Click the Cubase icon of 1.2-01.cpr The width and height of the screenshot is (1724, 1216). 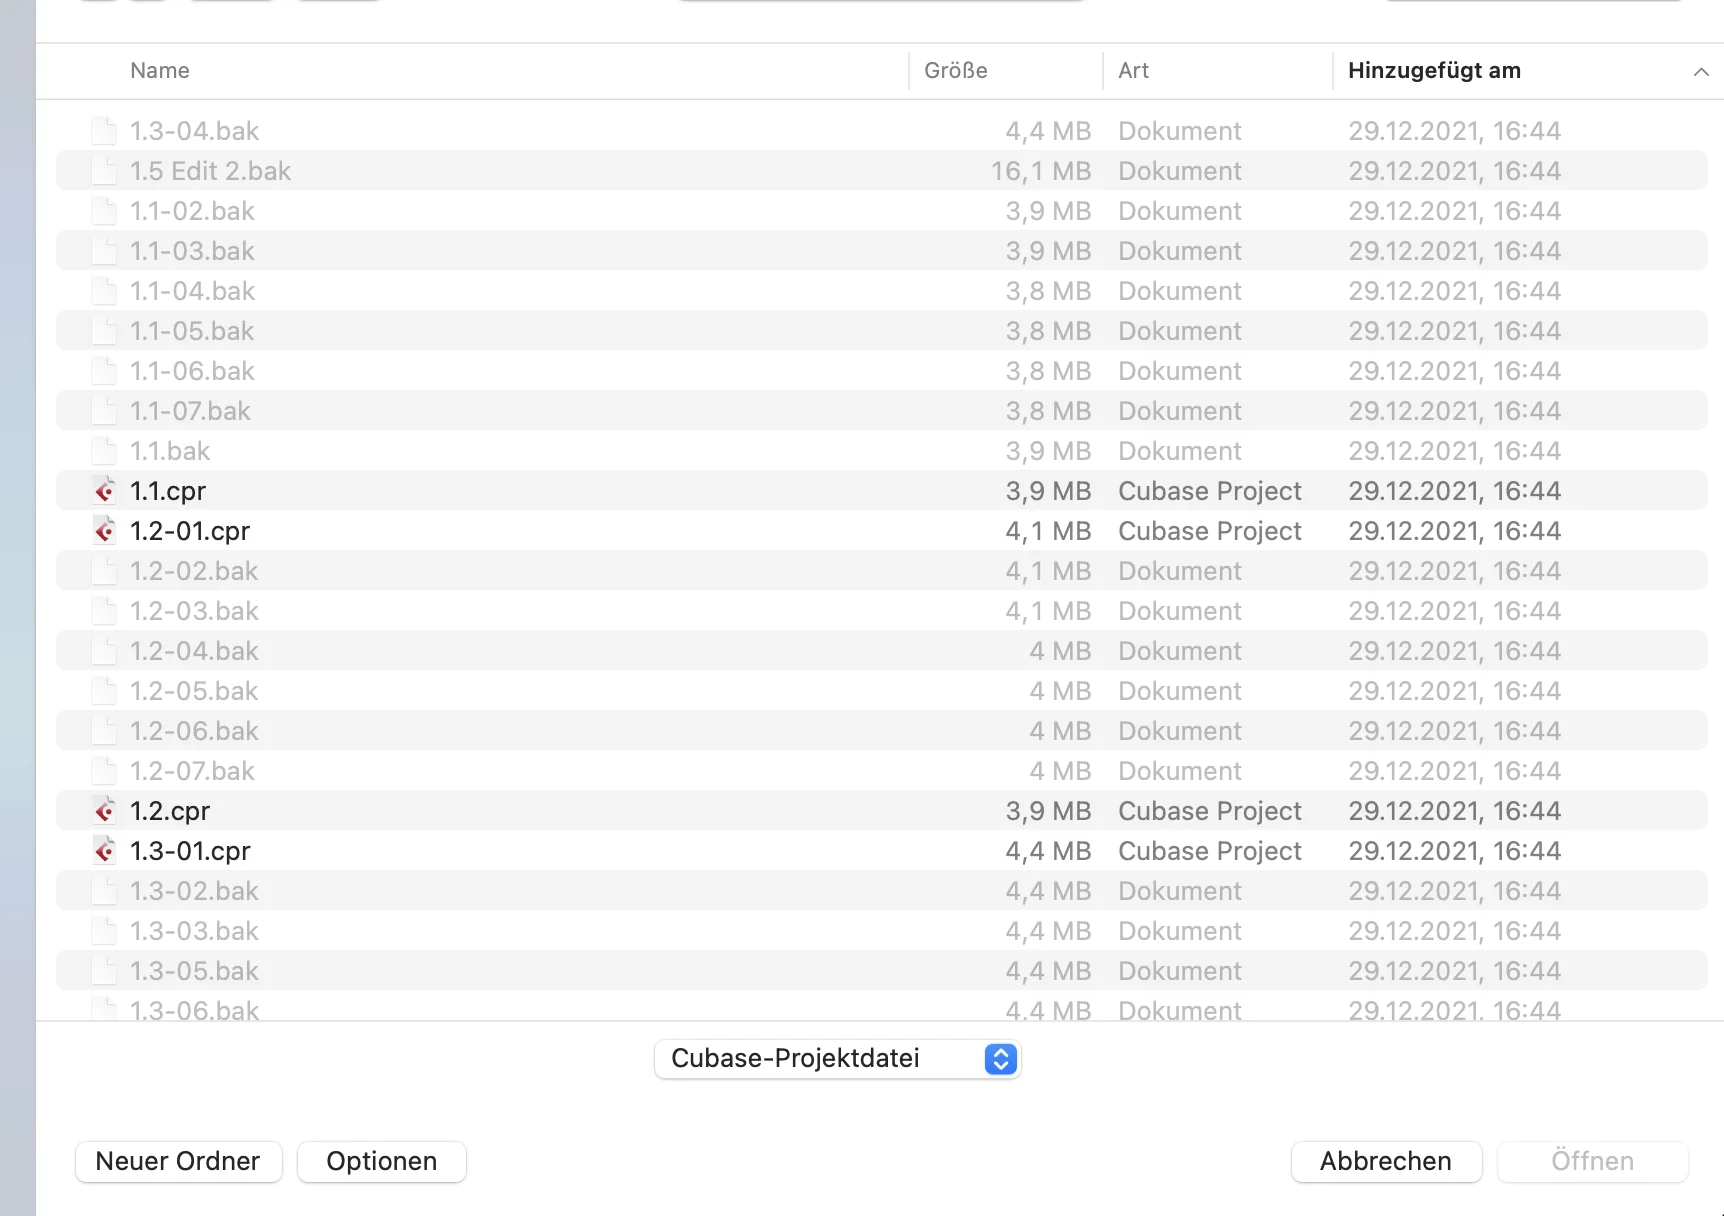point(105,531)
